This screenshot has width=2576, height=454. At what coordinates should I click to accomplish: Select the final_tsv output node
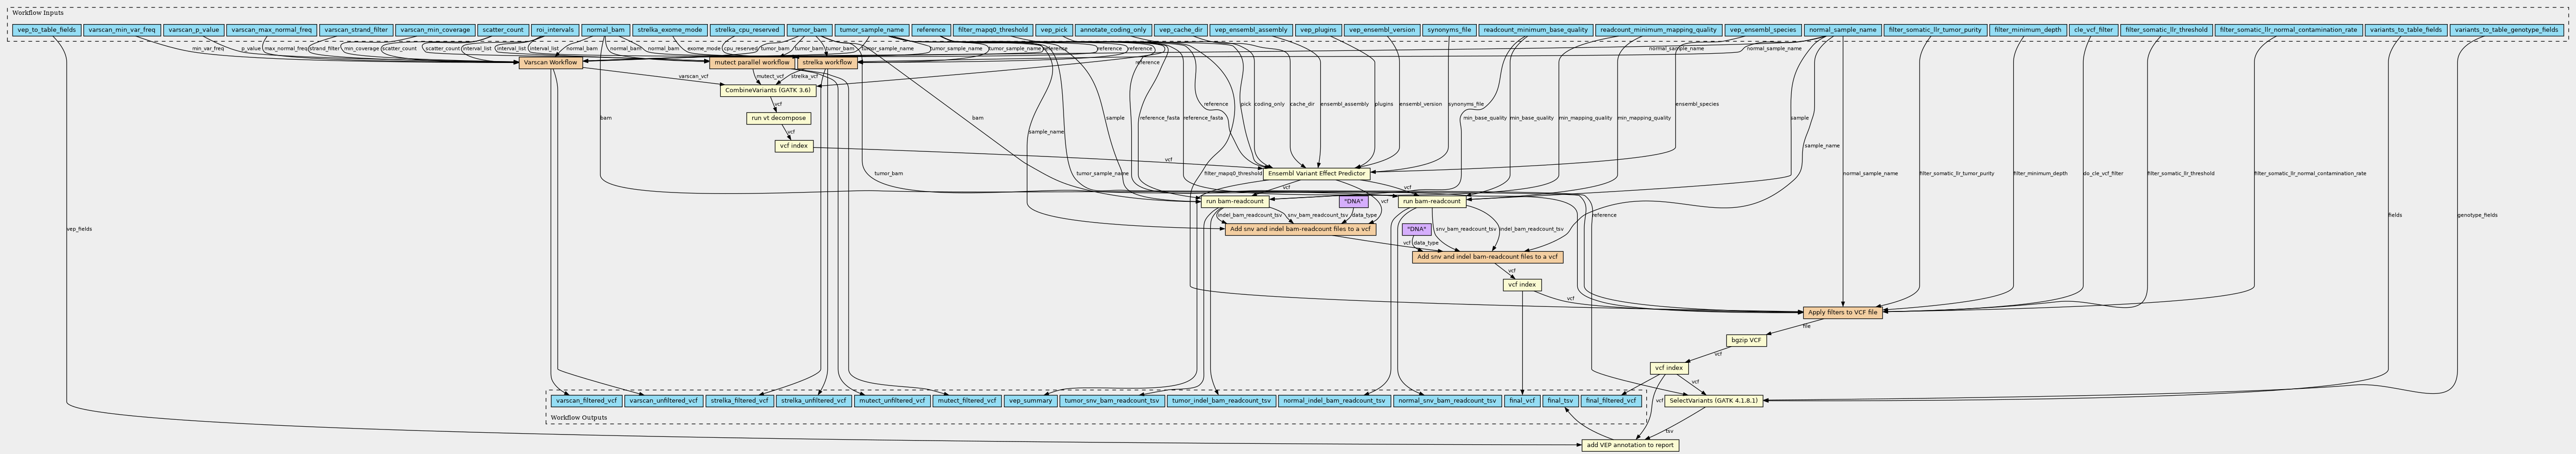pyautogui.click(x=1560, y=401)
